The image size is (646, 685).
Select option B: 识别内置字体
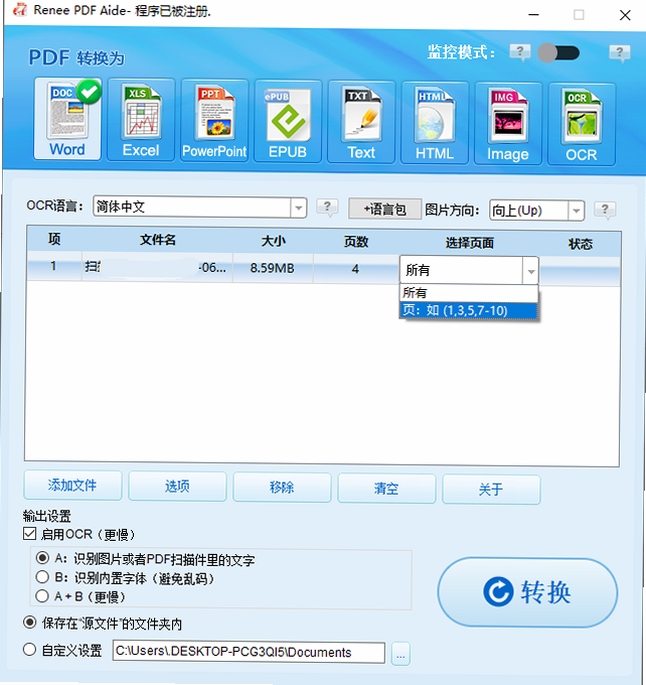pos(42,577)
